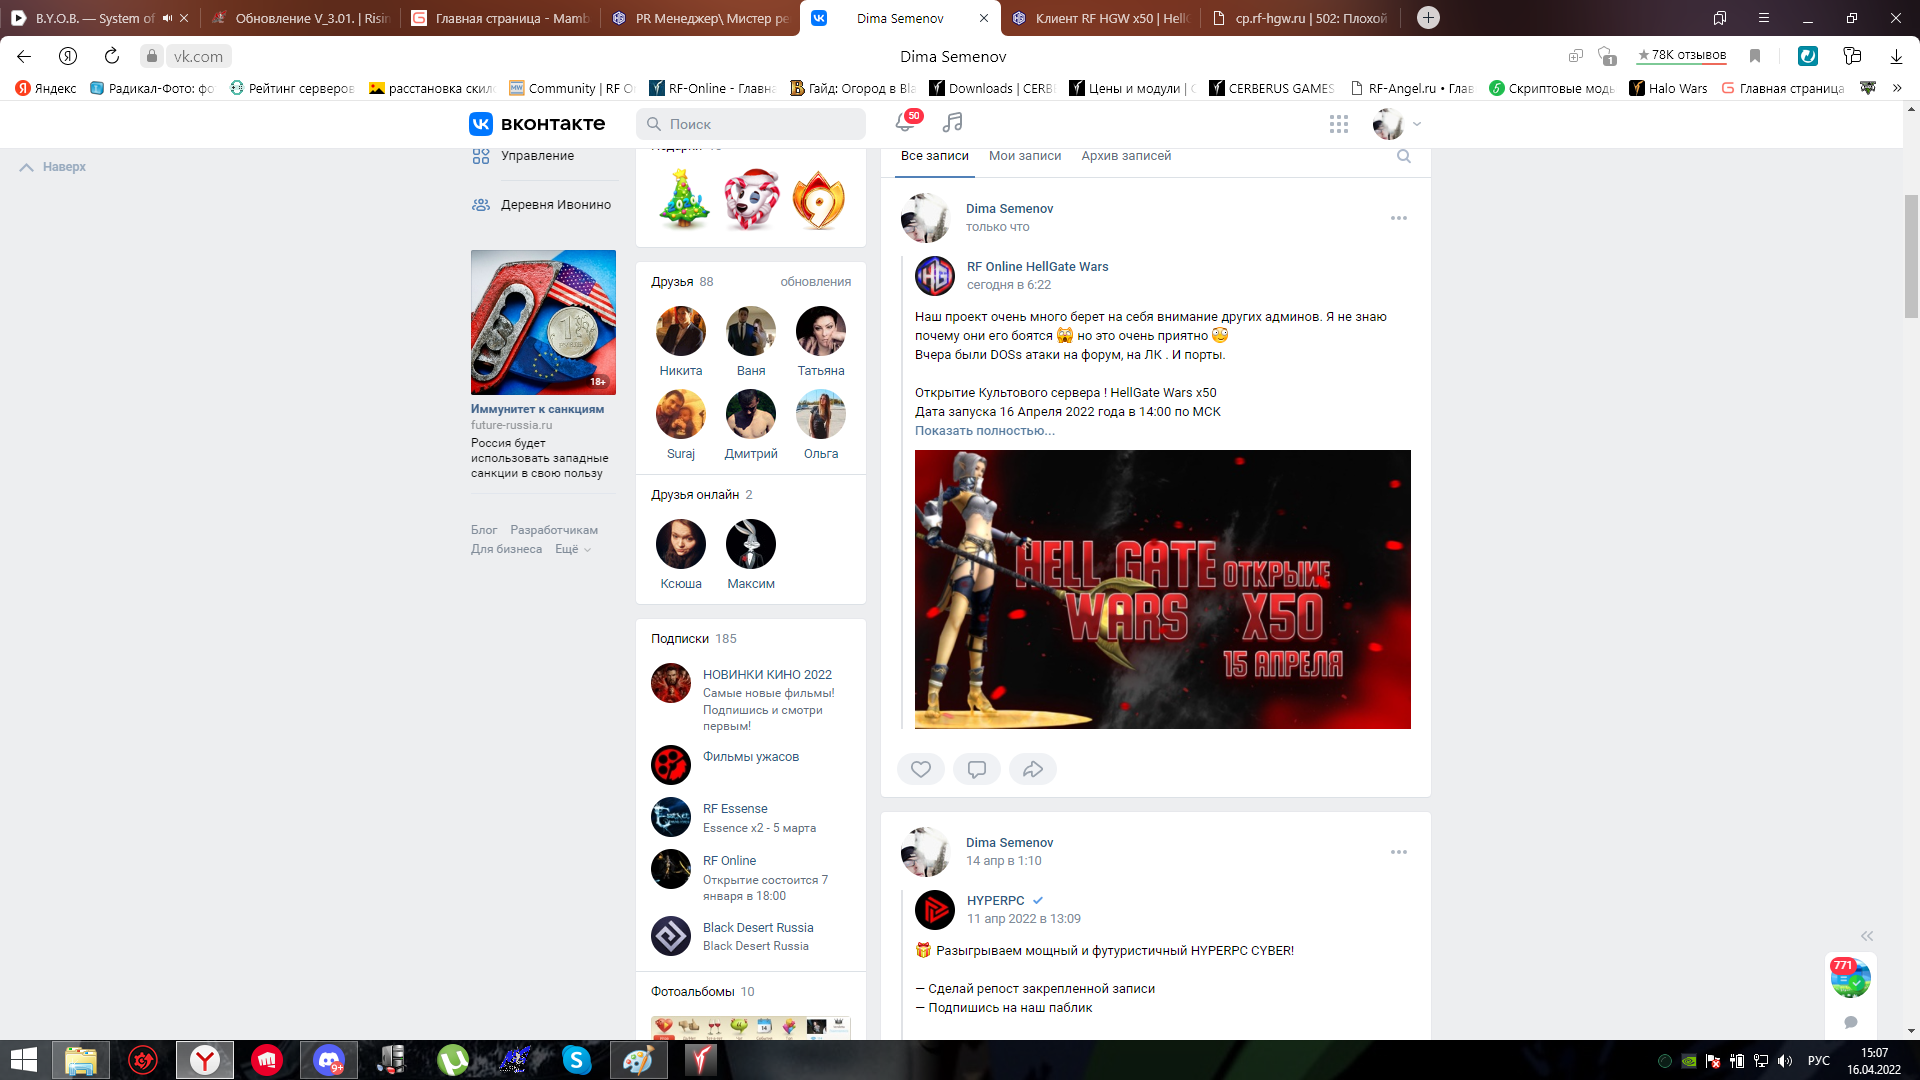Open messages bubble icon bottom right
The width and height of the screenshot is (1920, 1080).
pos(1851,1022)
